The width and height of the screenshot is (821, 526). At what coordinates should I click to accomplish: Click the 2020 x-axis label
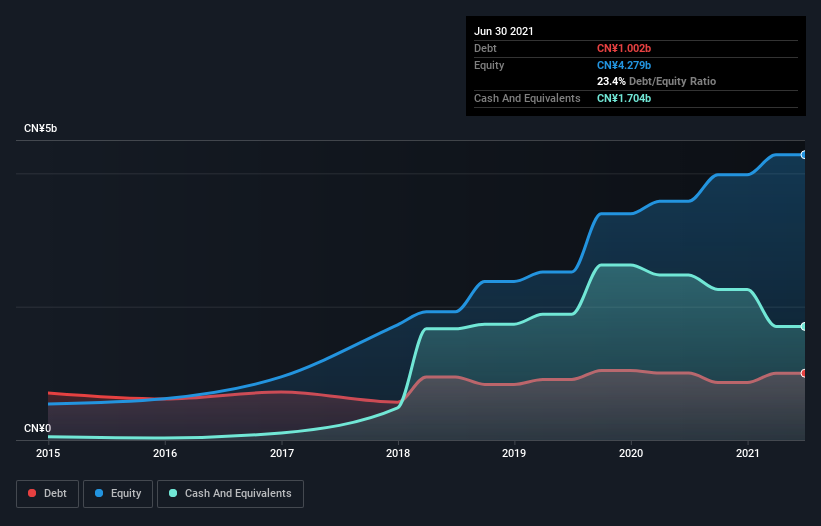pos(631,453)
